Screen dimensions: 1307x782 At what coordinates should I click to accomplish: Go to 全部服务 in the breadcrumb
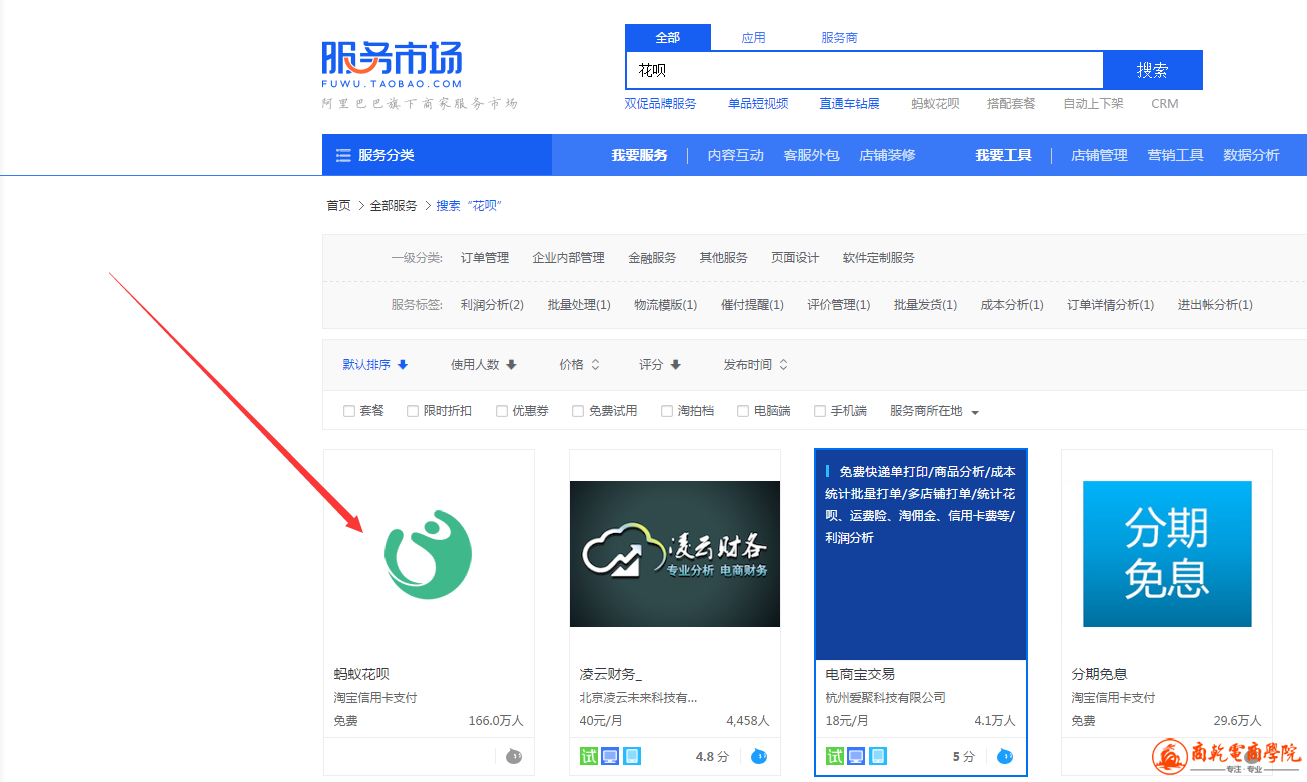tap(394, 205)
